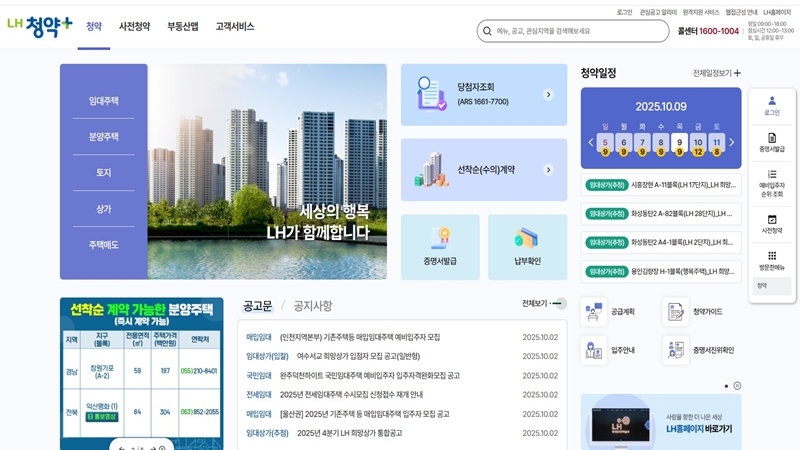Open 2025년 전세임대주택 수시모집 notice
Image resolution: width=800 pixels, height=450 pixels.
[351, 394]
